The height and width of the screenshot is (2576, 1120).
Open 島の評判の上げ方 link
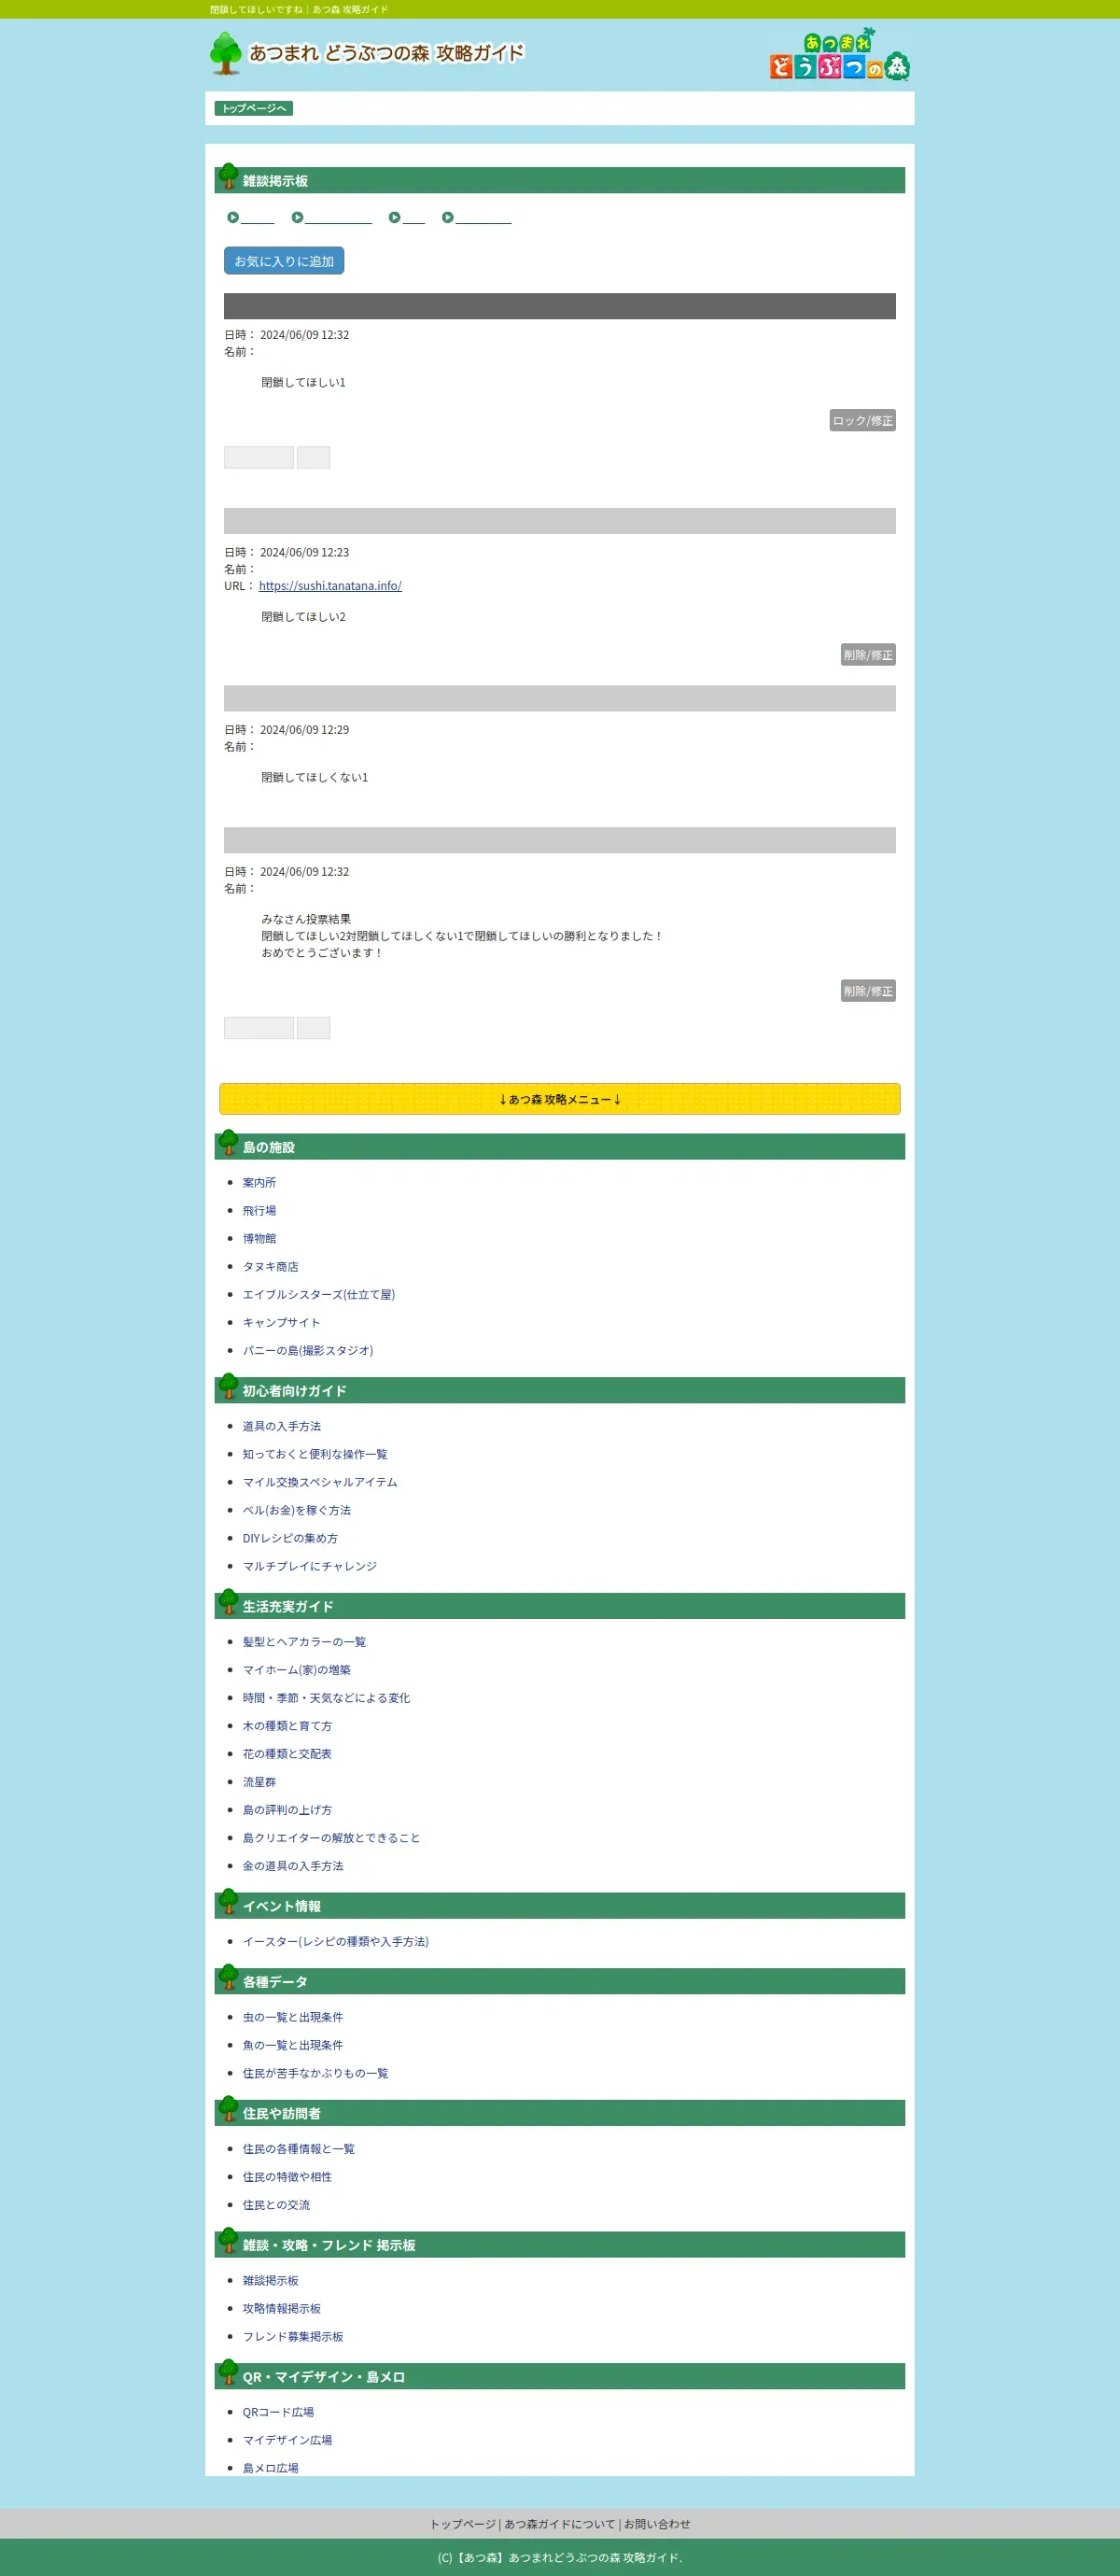[x=287, y=1810]
